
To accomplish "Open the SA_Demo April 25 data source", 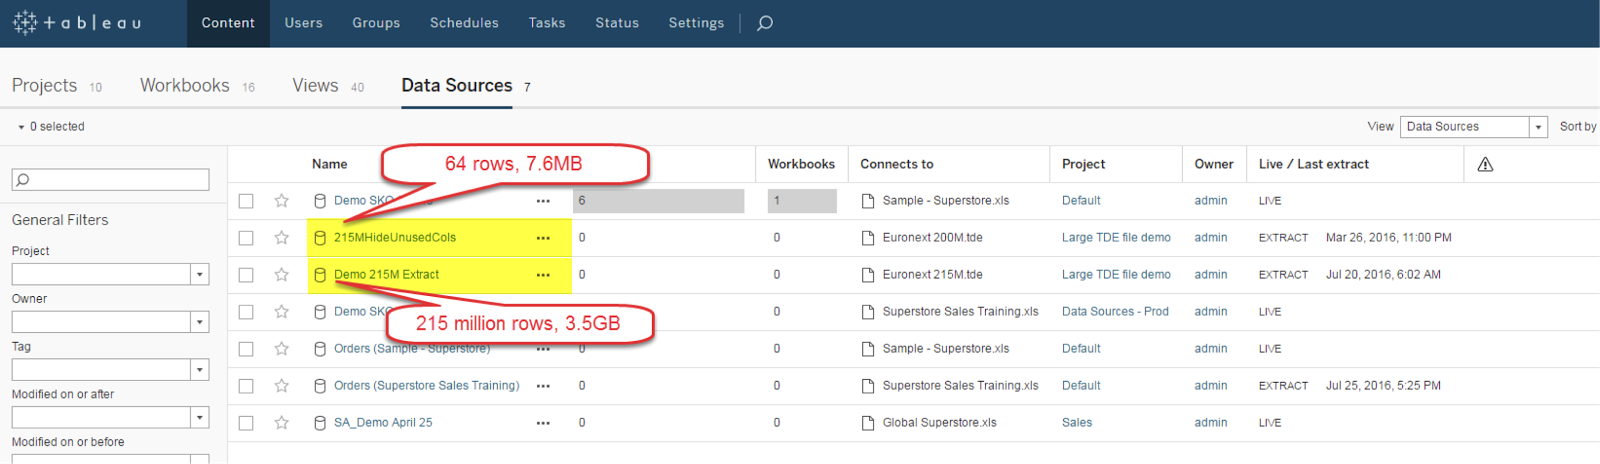I will 383,423.
